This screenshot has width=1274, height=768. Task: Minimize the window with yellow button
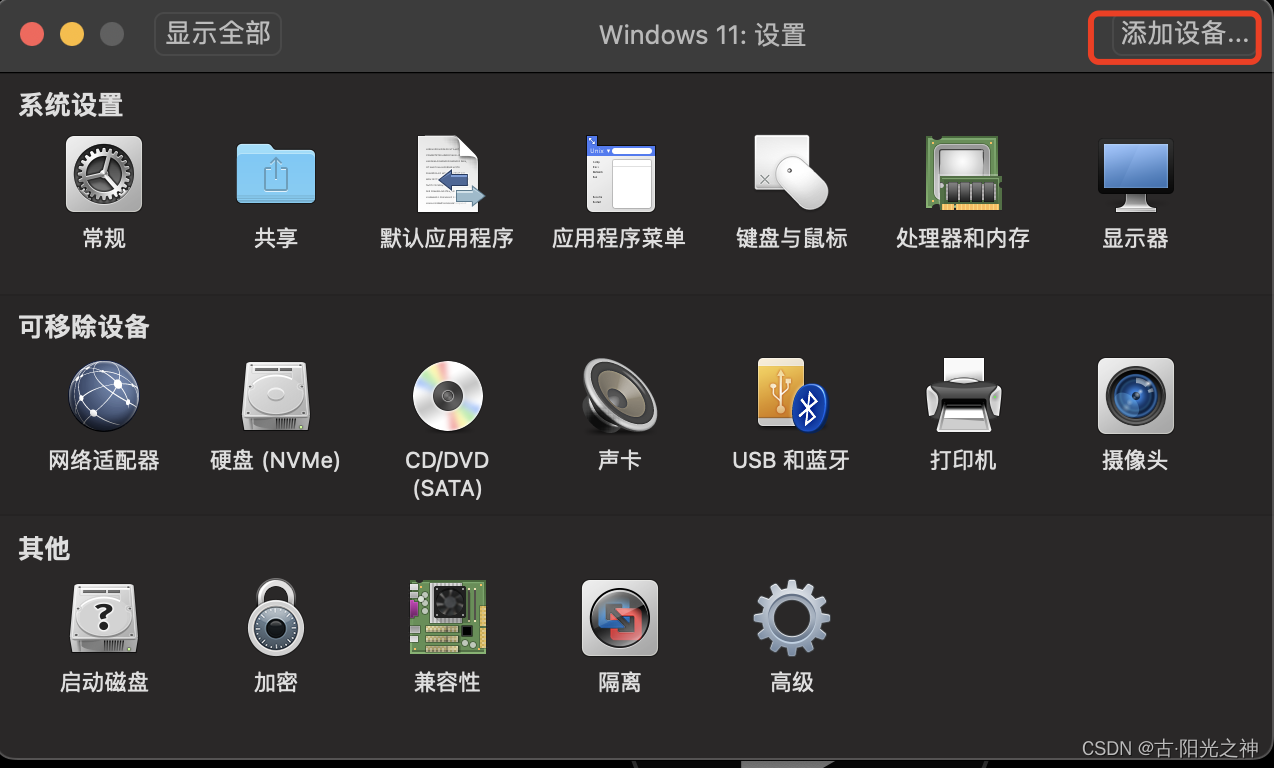click(x=72, y=34)
